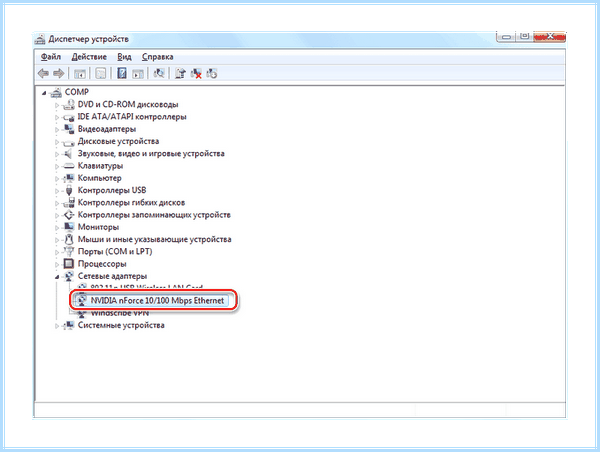This screenshot has width=600, height=452.
Task: Click the Сетевые адаптеры network icon
Action: click(x=69, y=276)
